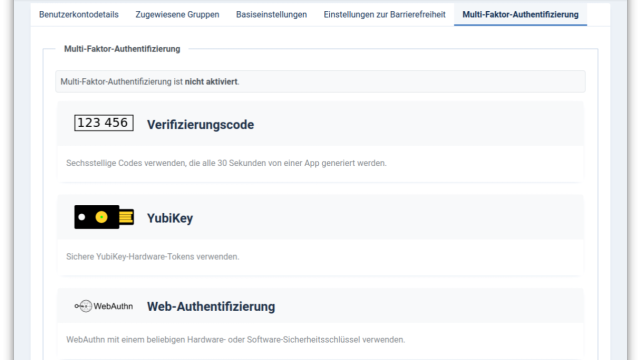Click the 'nicht aktiviert' status message
Viewport: 640px width, 360px height.
(320, 82)
